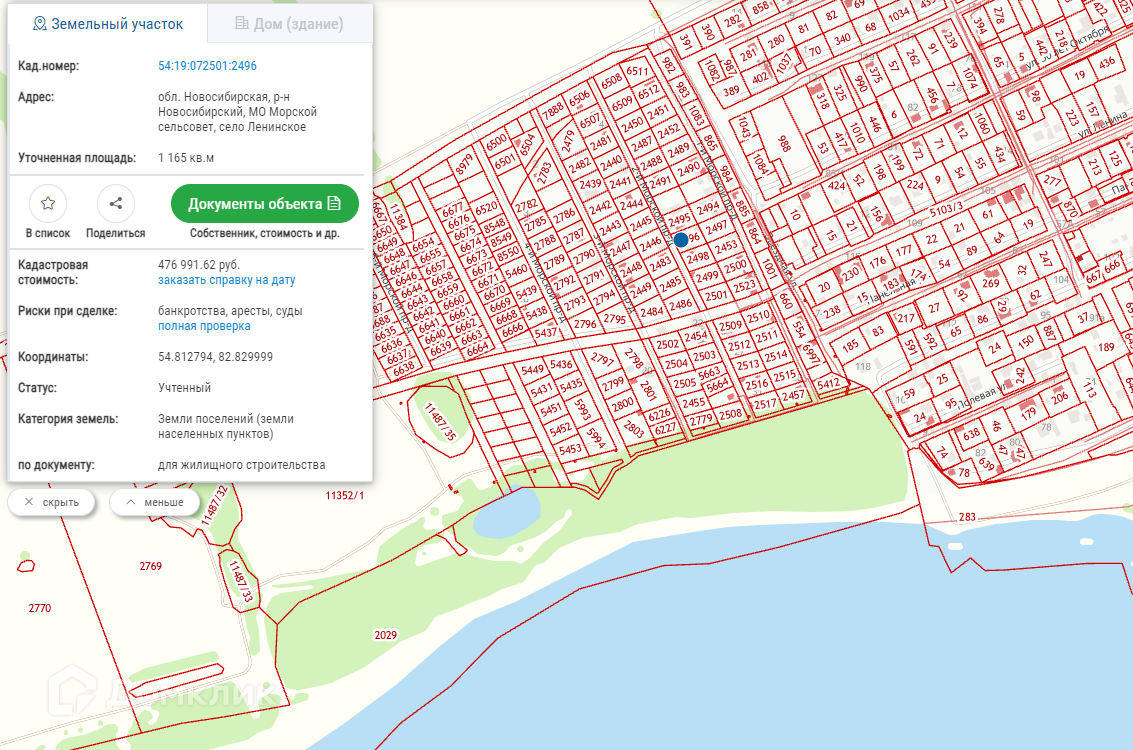
Task: Select map parcel 2498
Action: 698,258
